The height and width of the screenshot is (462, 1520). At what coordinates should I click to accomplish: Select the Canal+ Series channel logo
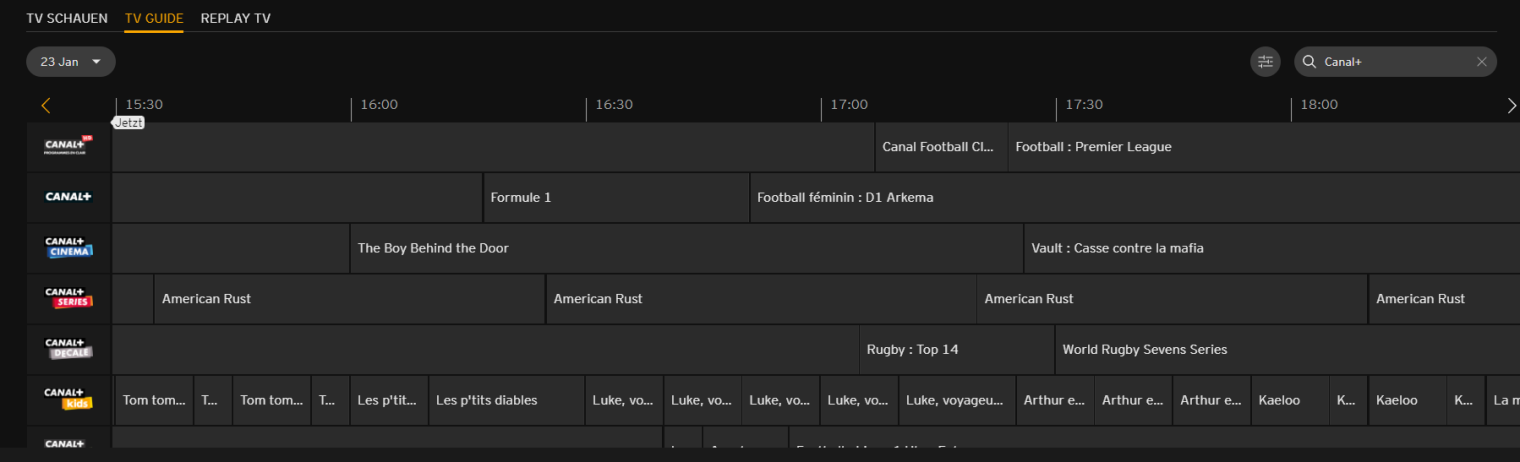coord(69,298)
